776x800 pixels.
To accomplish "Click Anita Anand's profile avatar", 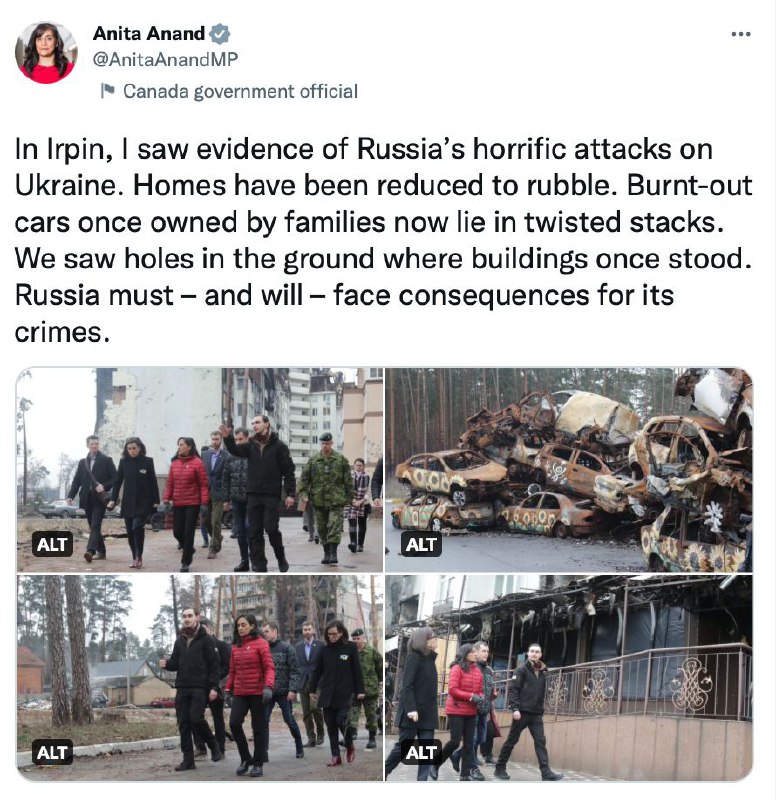I will point(46,53).
